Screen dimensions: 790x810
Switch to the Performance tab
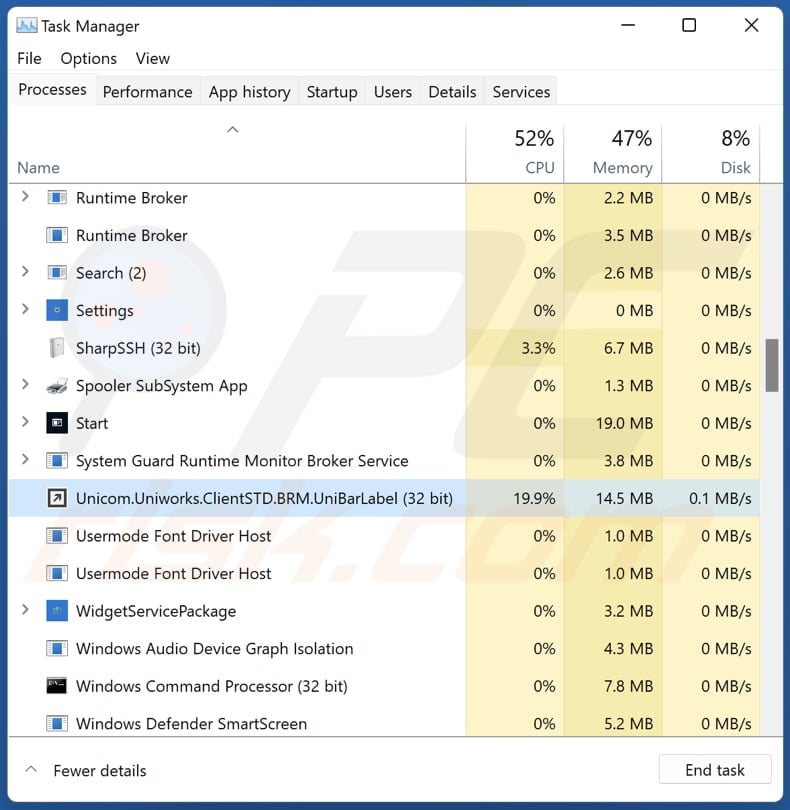(147, 91)
